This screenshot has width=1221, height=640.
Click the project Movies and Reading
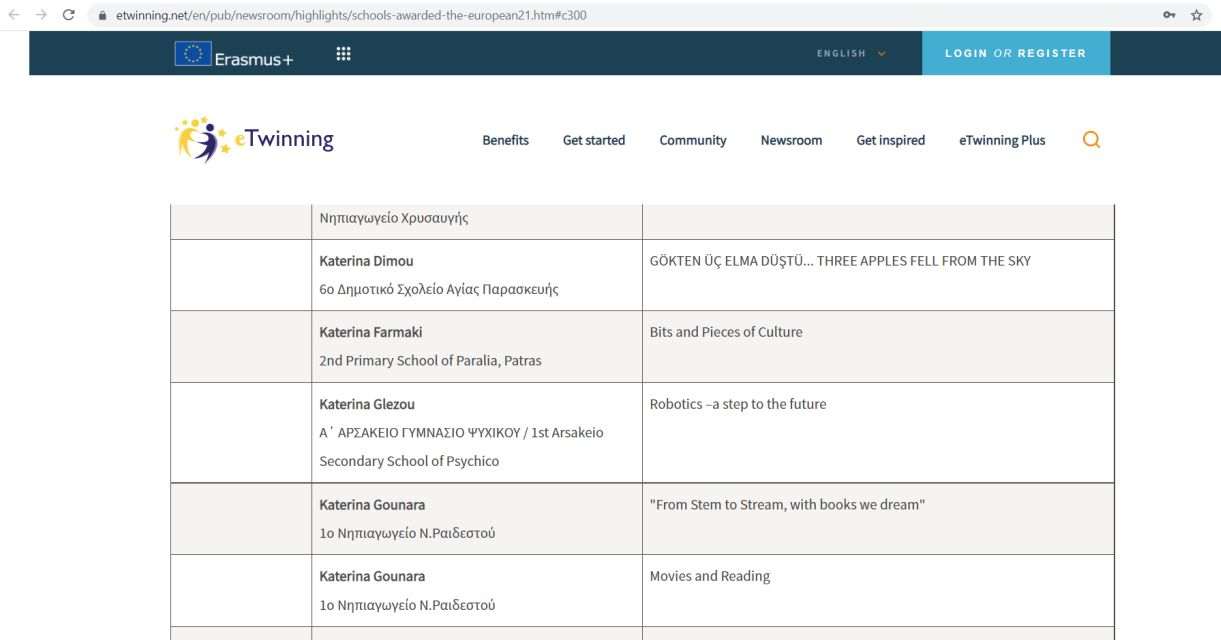[710, 577]
